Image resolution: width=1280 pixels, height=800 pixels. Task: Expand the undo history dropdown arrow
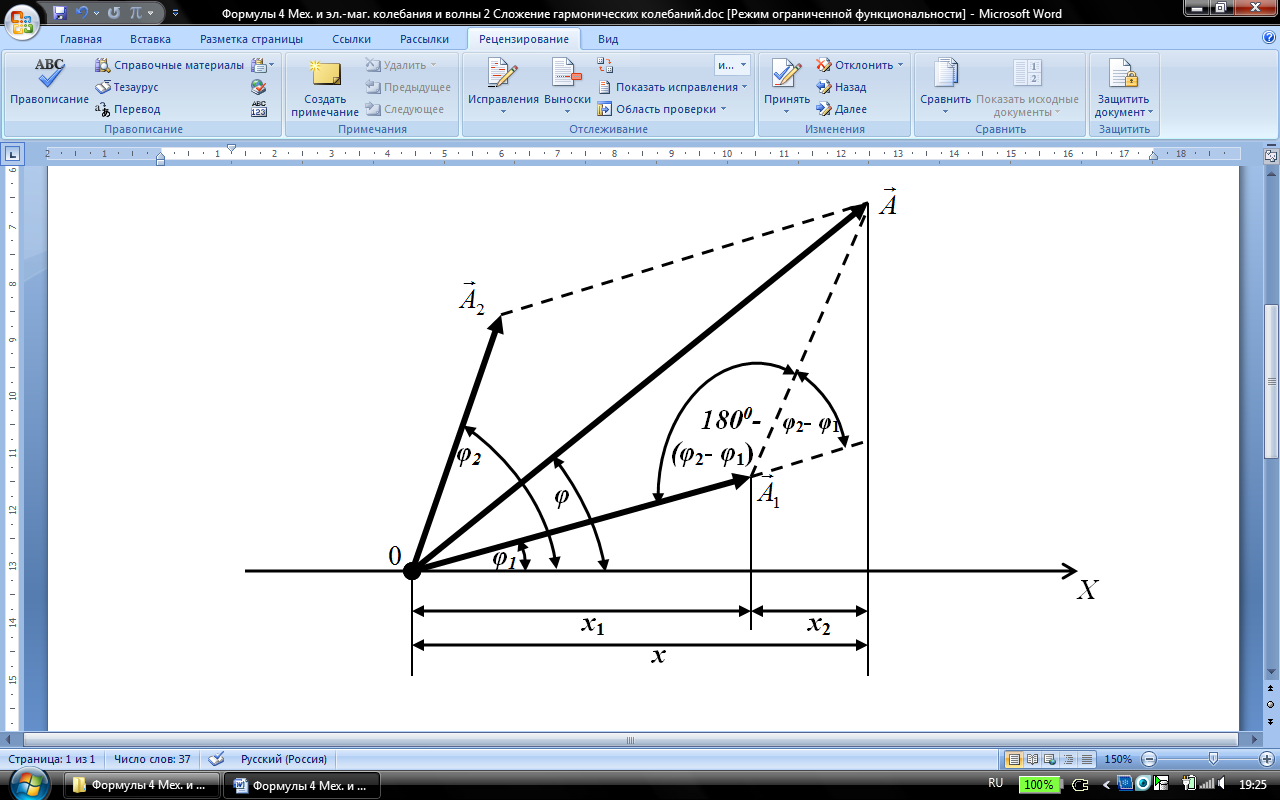[96, 14]
